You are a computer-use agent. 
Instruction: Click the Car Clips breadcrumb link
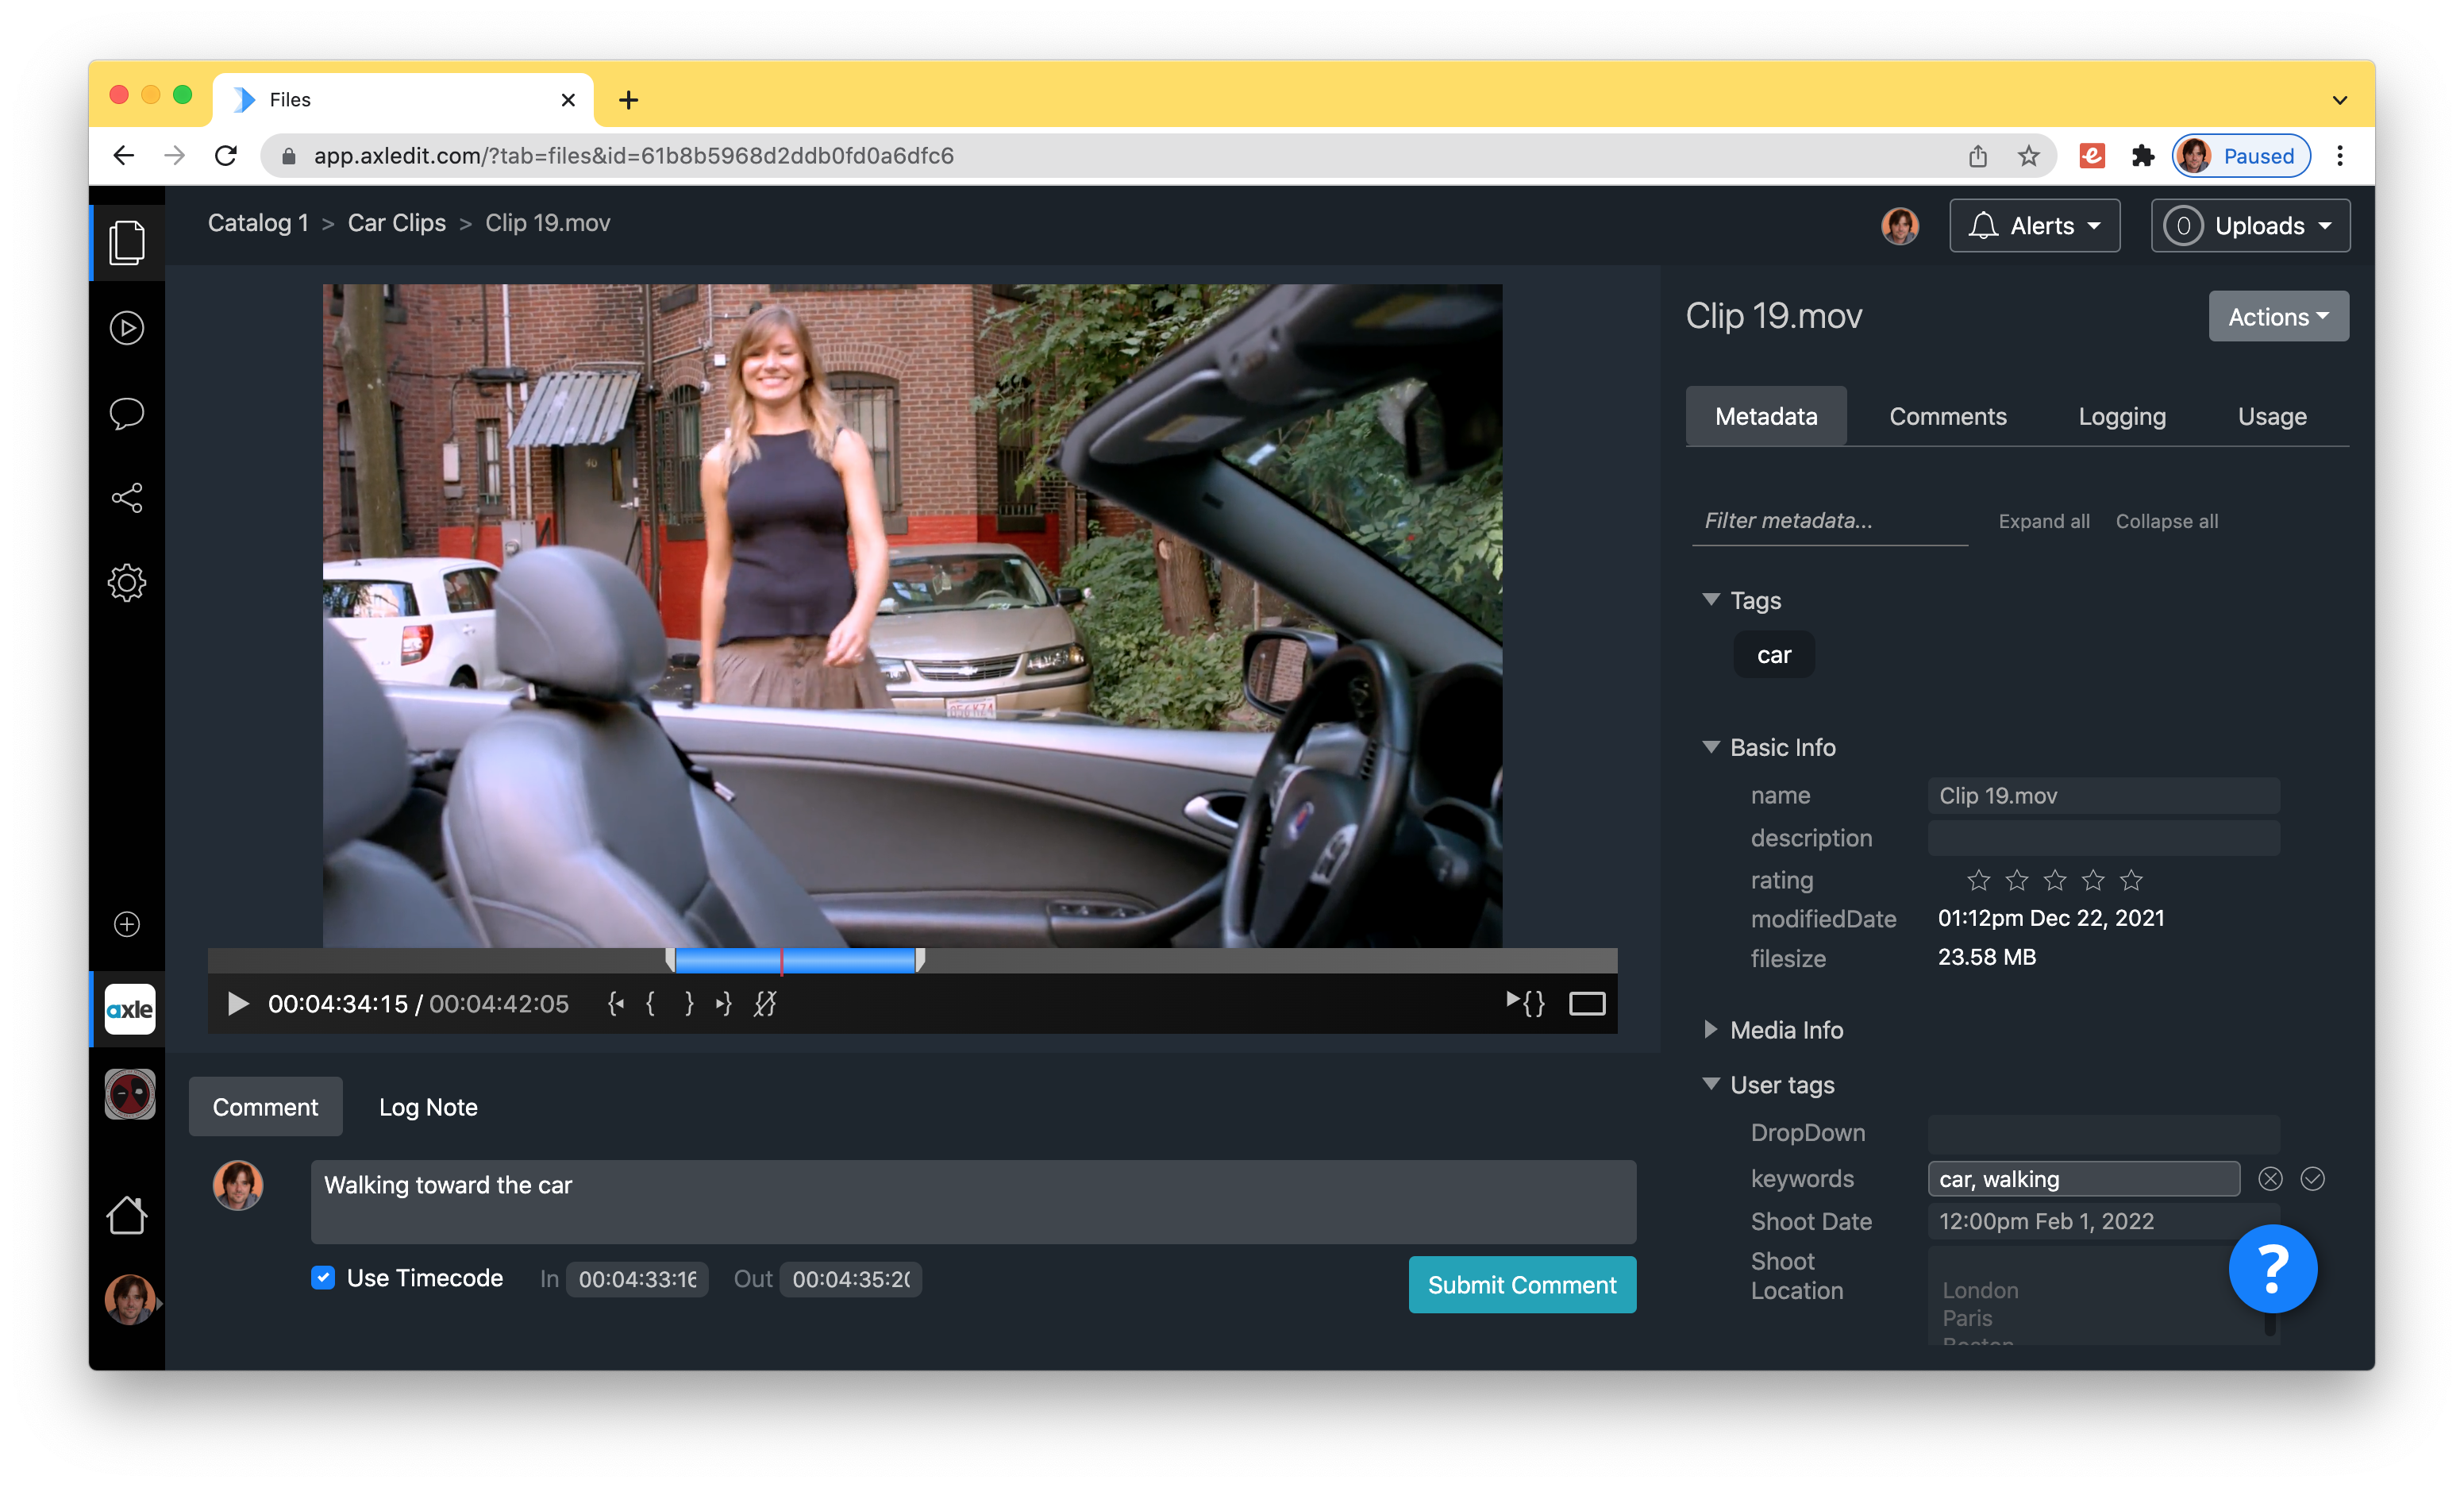point(396,223)
